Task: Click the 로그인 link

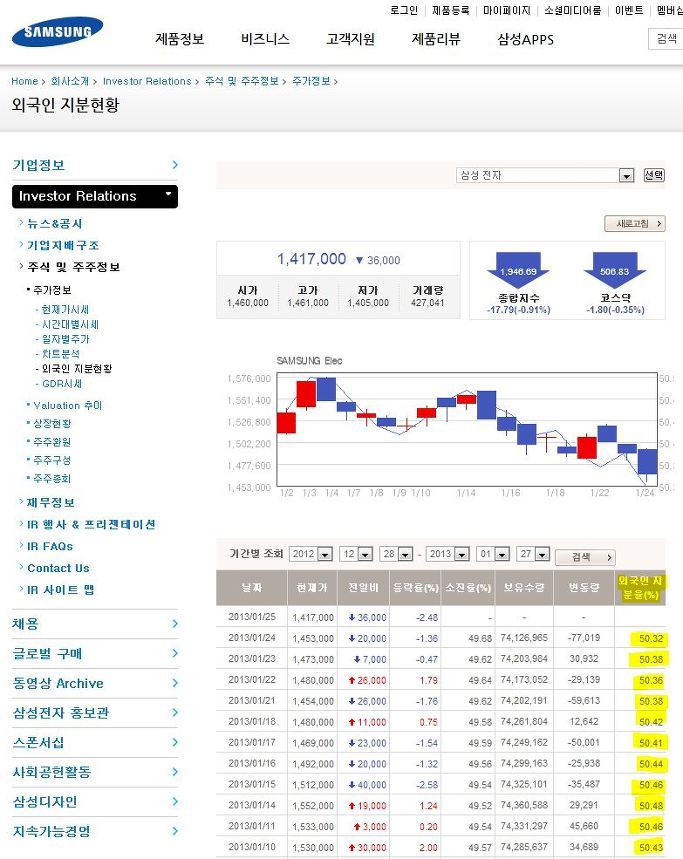Action: [404, 10]
